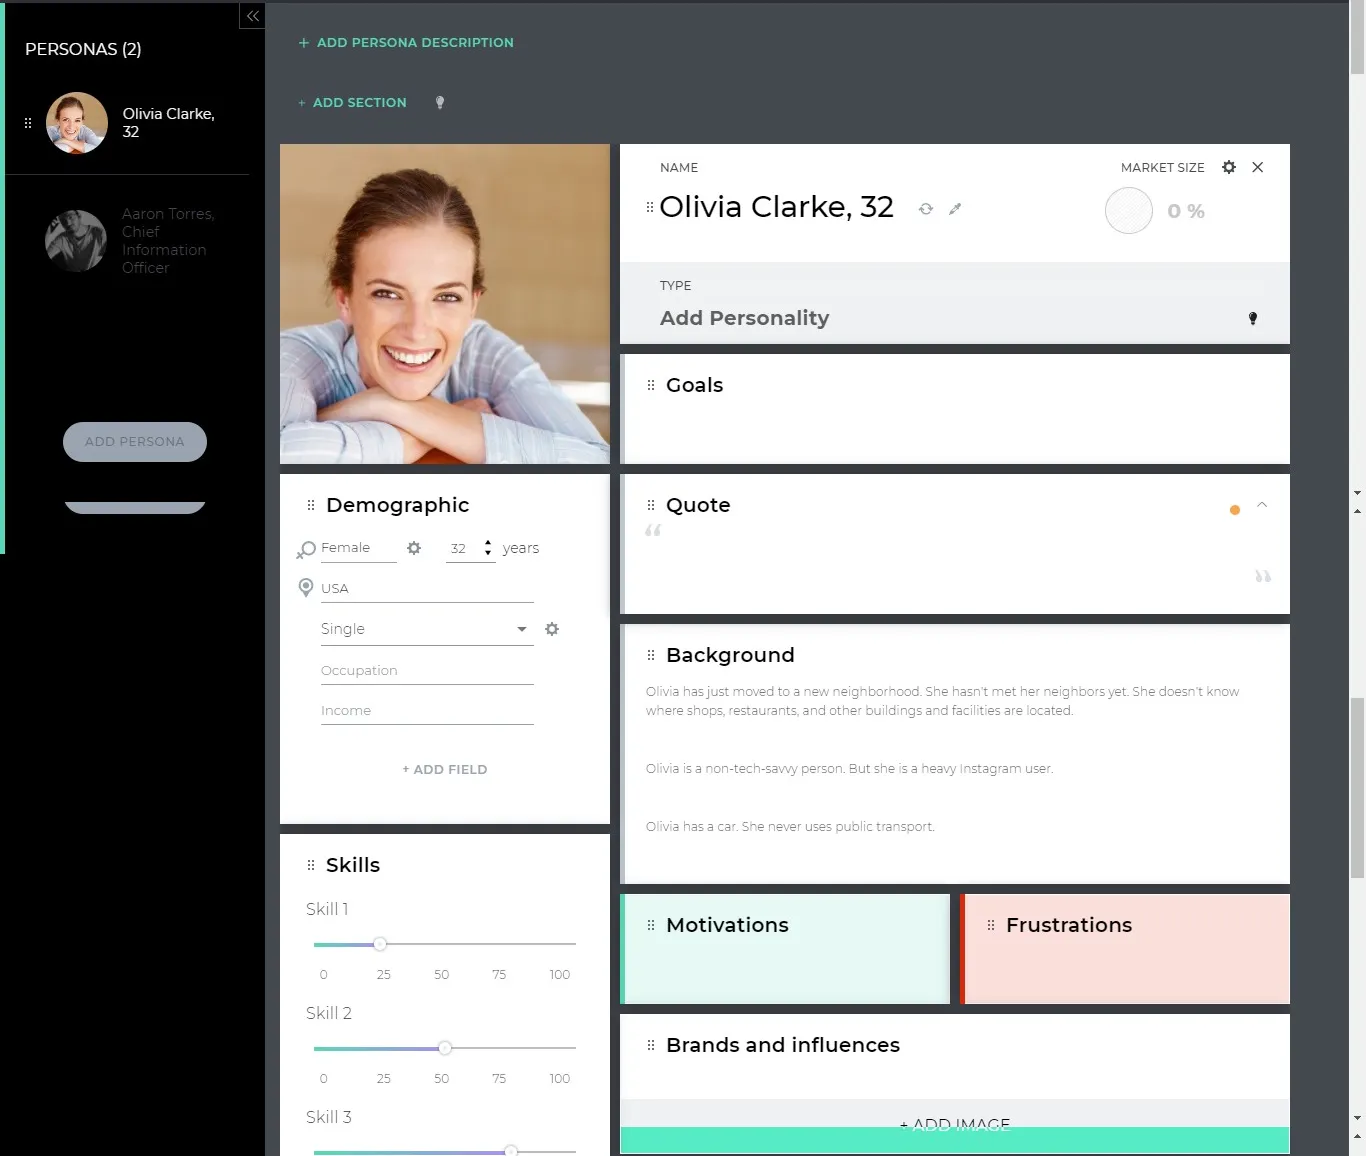The width and height of the screenshot is (1366, 1156).
Task: Grab the Brands and influences drag handle
Action: (x=651, y=1045)
